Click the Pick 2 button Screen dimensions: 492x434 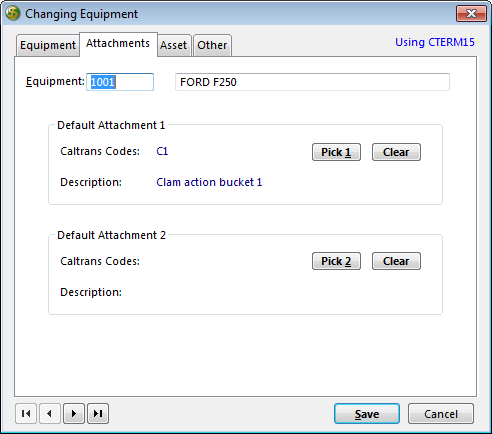click(336, 261)
